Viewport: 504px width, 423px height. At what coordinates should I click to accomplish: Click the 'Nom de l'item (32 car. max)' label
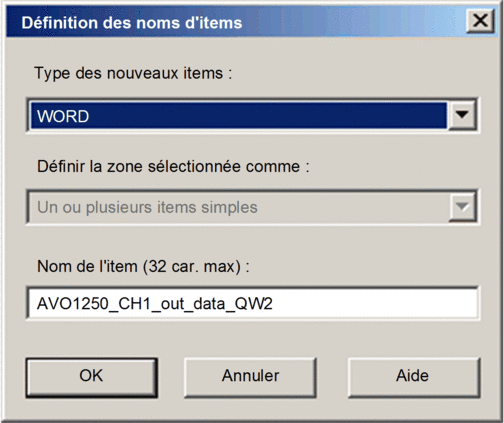[x=143, y=266]
